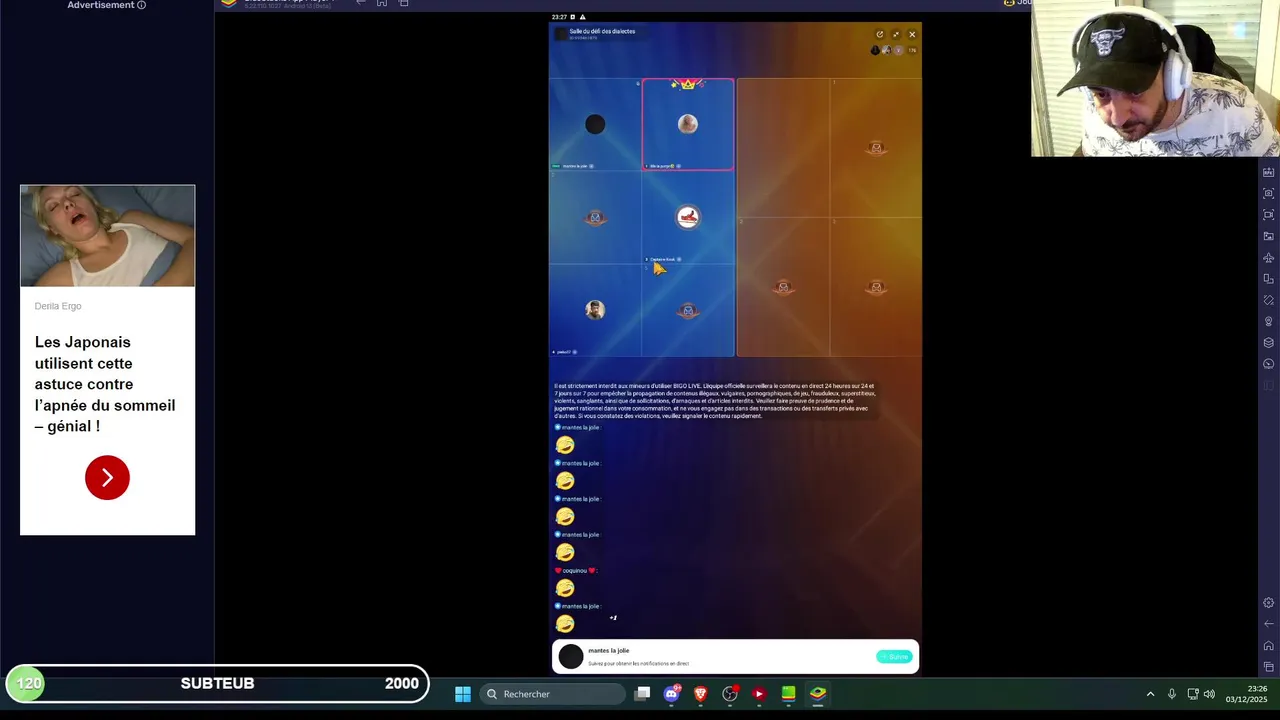
Task: Click the volume speaker icon in the system tray
Action: pos(1209,694)
